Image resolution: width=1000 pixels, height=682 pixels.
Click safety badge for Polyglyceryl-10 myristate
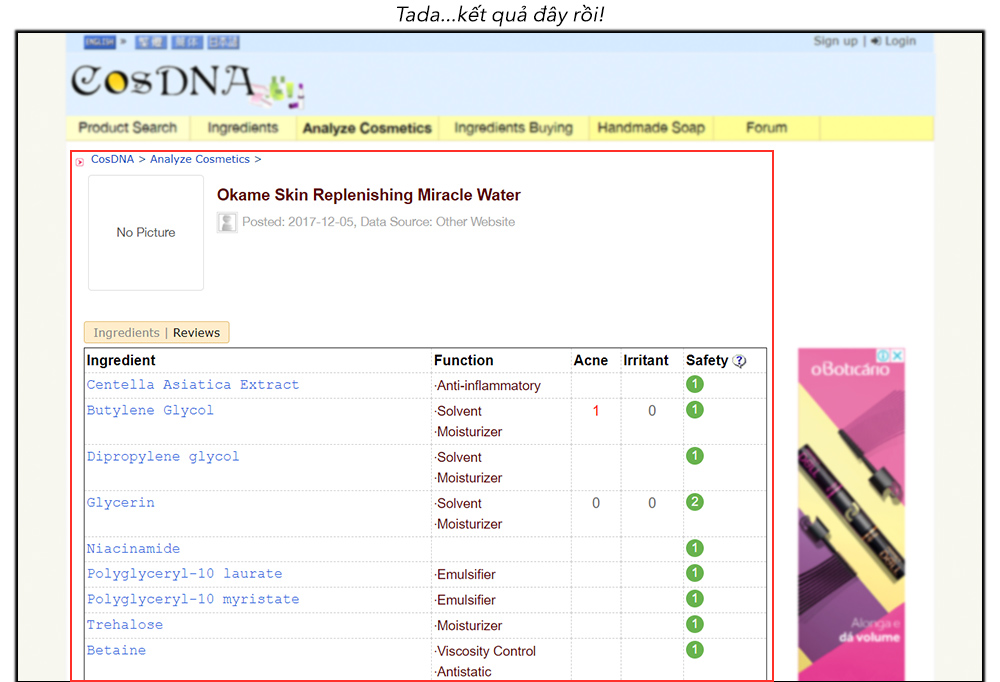(695, 598)
